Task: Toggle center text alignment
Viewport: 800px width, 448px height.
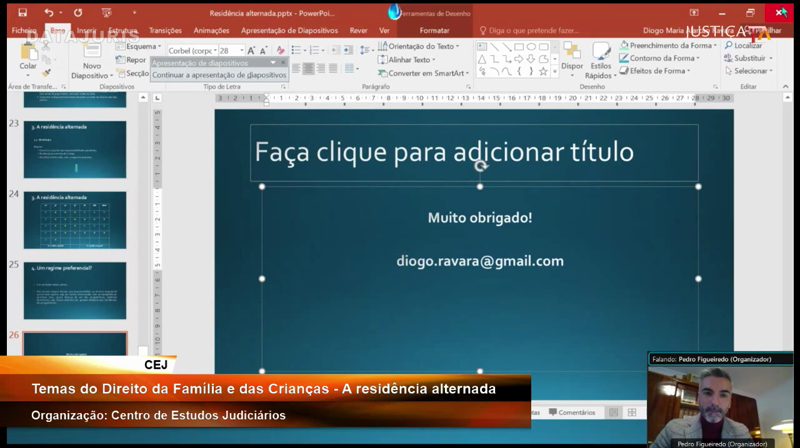Action: point(308,68)
